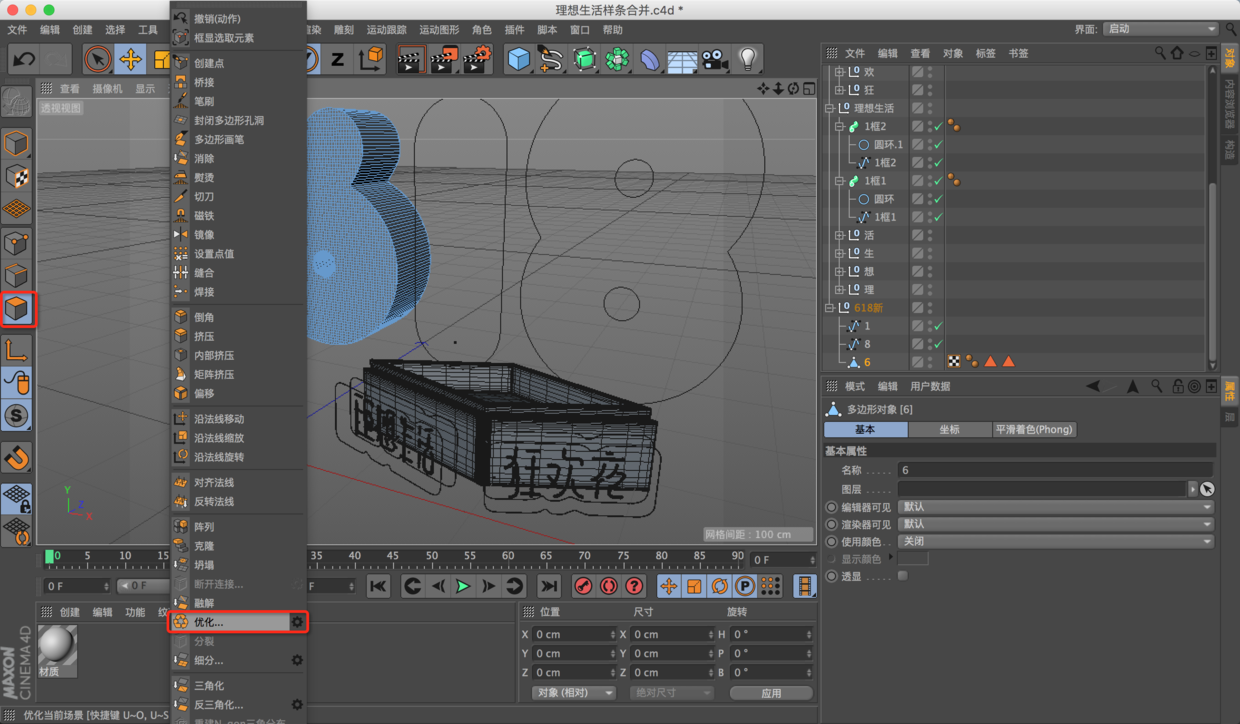The image size is (1240, 724).
Task: Switch to the 坐标 attribute tab
Action: point(949,429)
